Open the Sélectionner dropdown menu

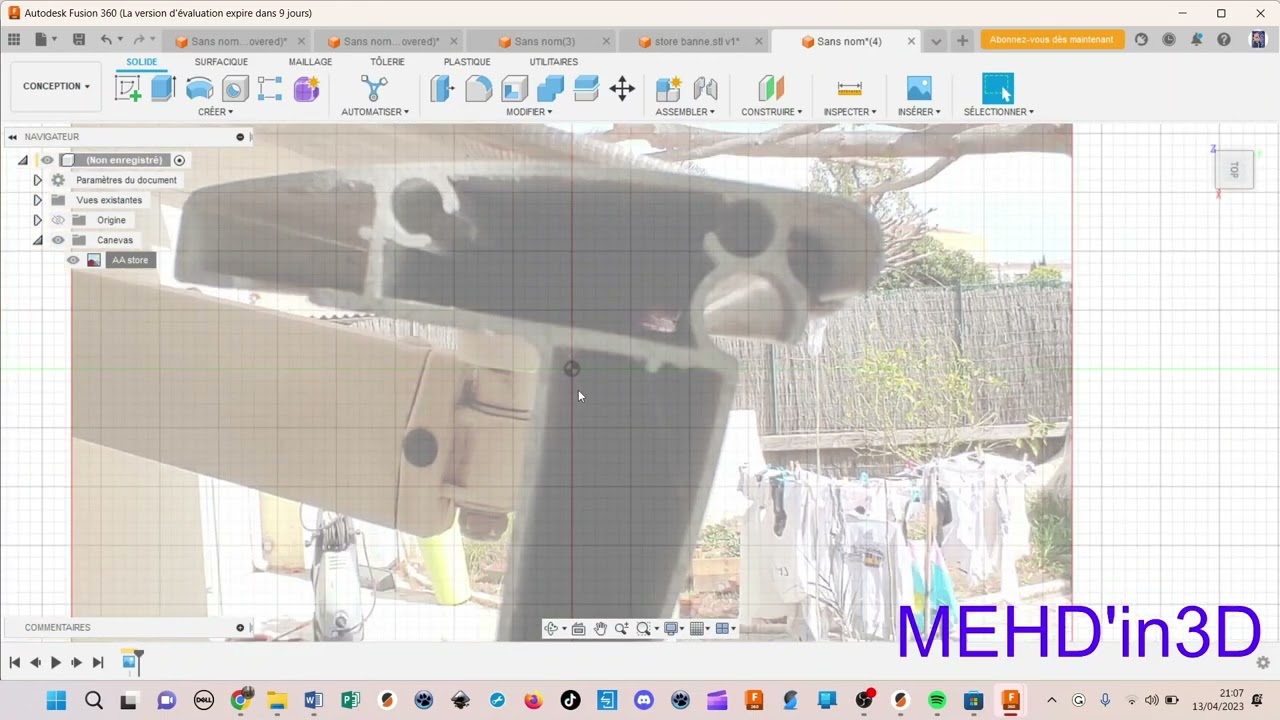999,112
